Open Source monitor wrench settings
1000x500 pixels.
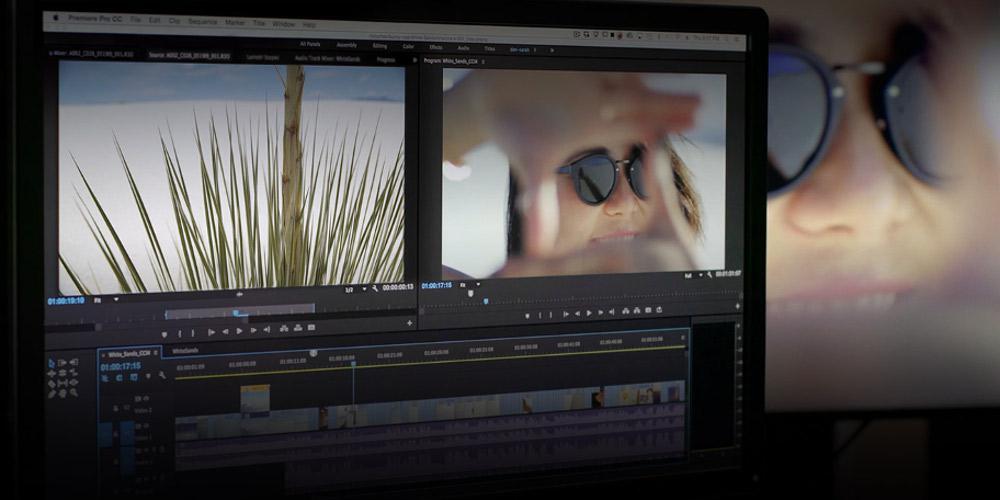(x=374, y=288)
